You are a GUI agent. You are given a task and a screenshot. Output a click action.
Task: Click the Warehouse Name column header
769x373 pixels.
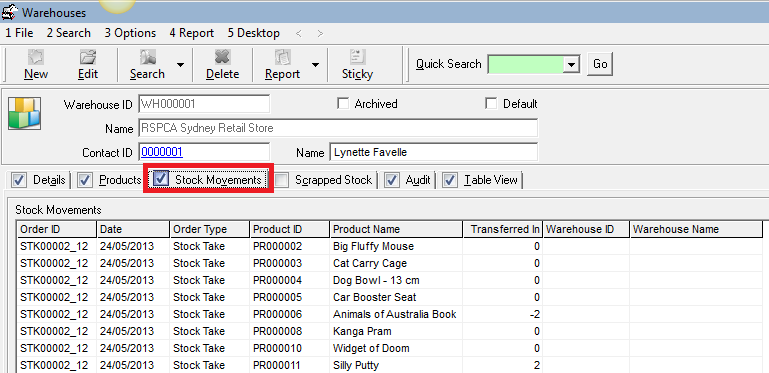coord(696,229)
